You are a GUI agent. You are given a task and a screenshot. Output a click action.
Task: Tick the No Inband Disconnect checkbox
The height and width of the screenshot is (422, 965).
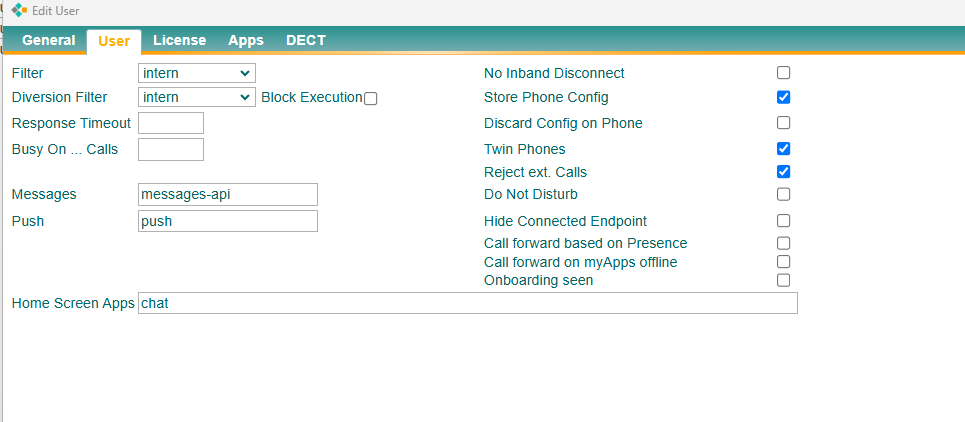pyautogui.click(x=783, y=73)
